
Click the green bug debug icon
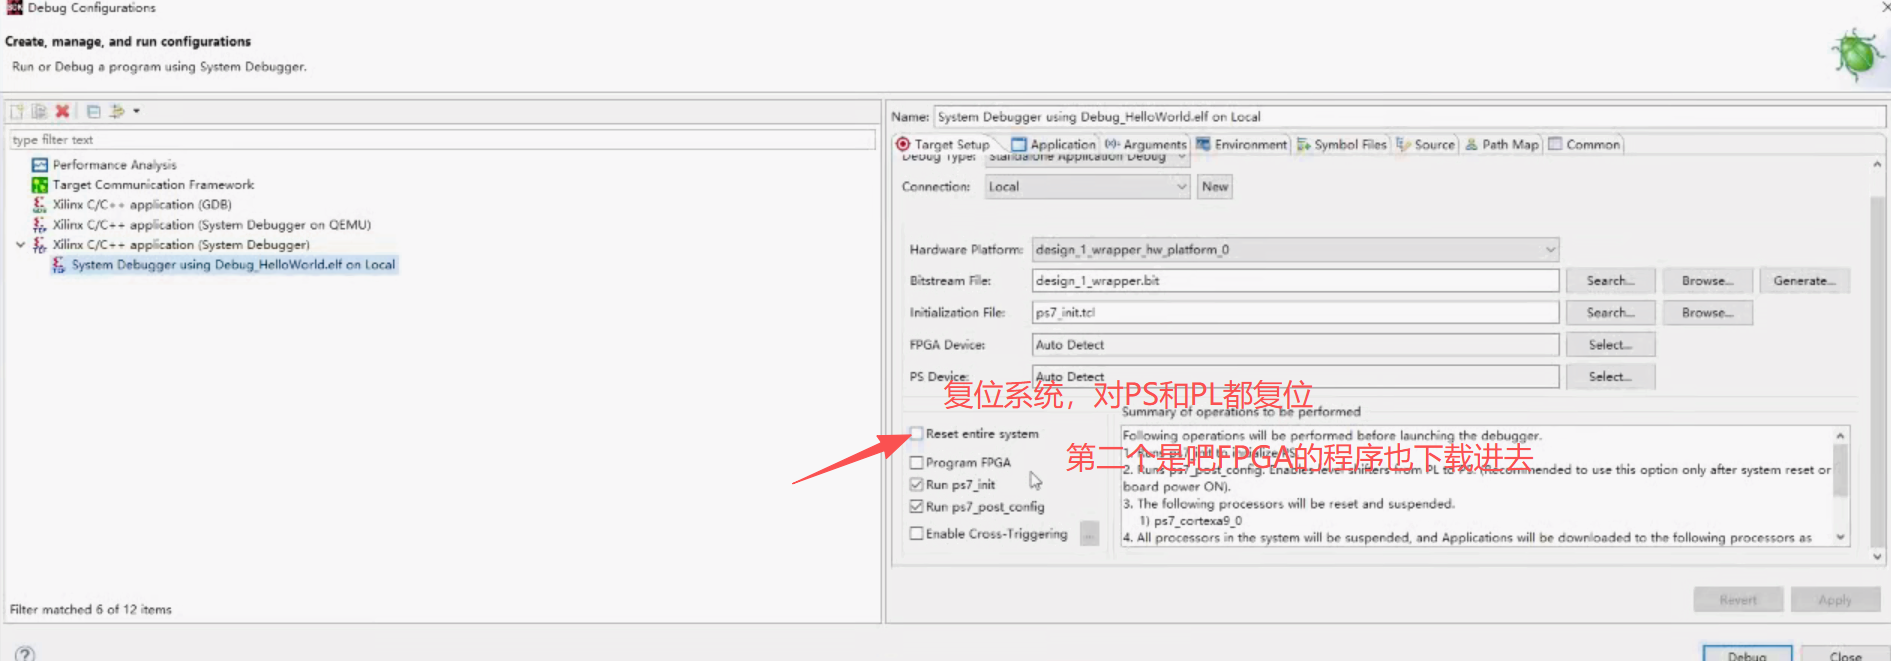(x=1857, y=54)
